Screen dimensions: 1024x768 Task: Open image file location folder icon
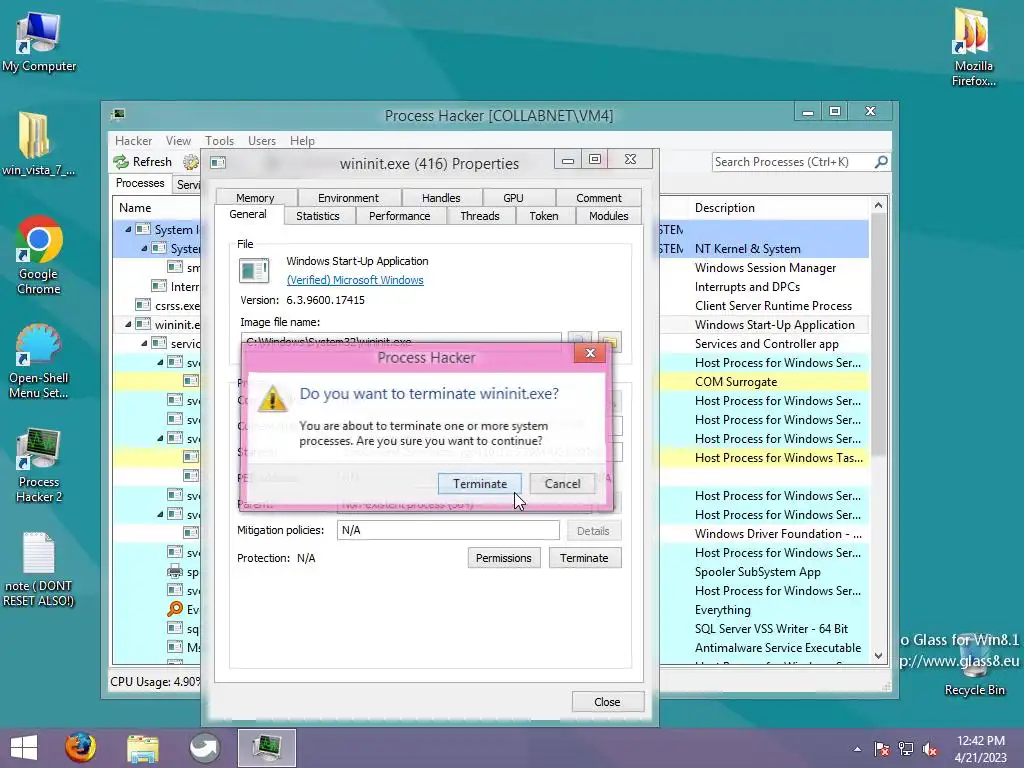point(609,342)
